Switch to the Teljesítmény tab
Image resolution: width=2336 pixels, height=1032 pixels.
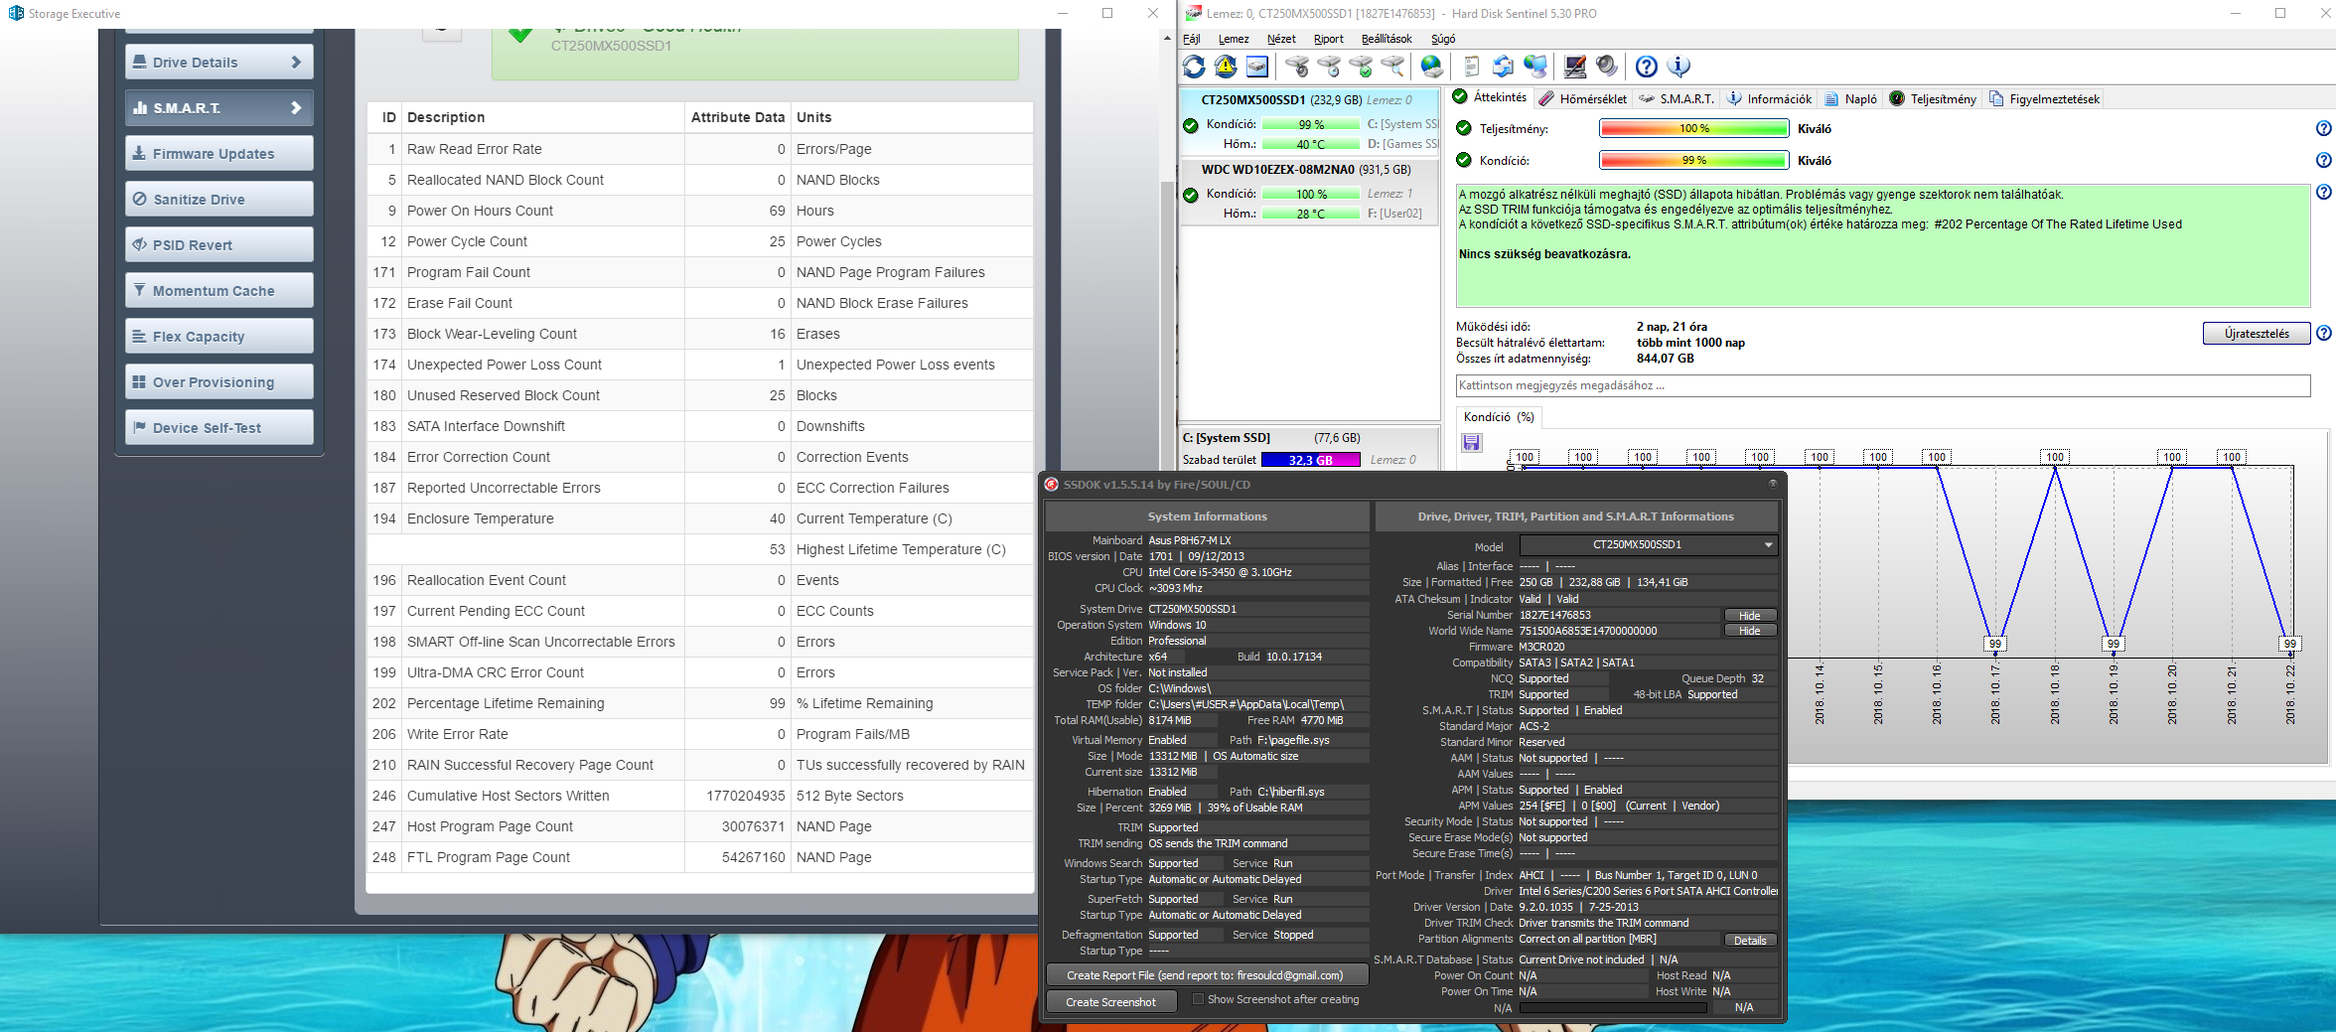pyautogui.click(x=1933, y=99)
